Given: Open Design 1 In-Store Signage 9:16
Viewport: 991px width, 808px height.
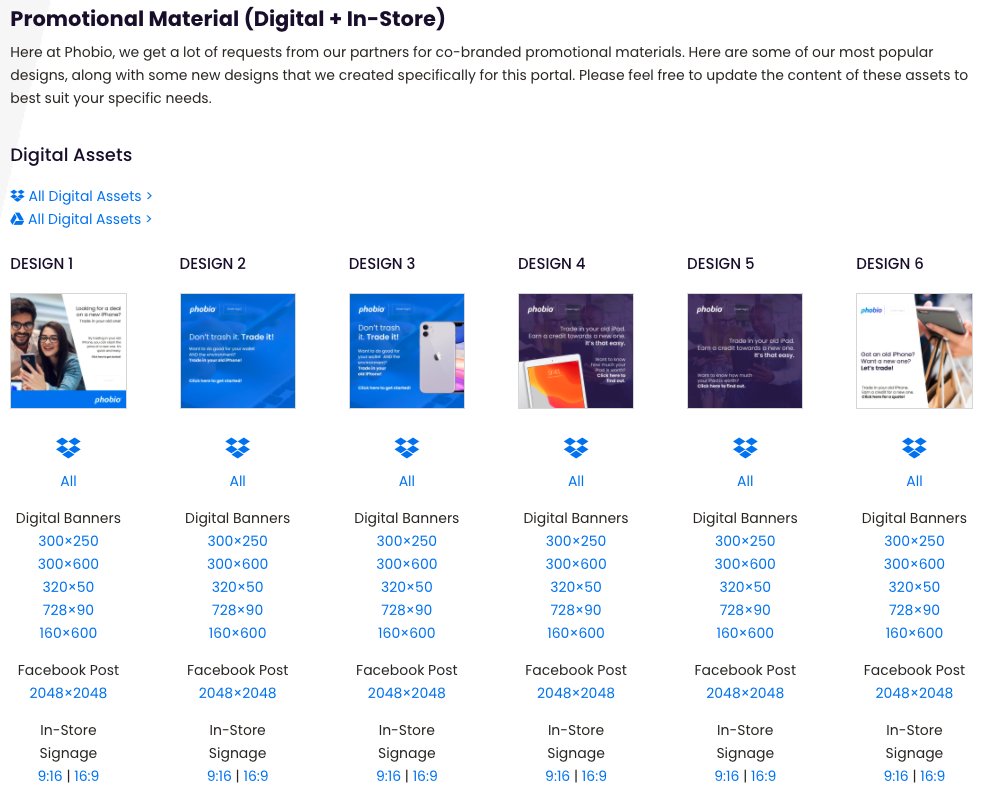Looking at the screenshot, I should click(50, 776).
